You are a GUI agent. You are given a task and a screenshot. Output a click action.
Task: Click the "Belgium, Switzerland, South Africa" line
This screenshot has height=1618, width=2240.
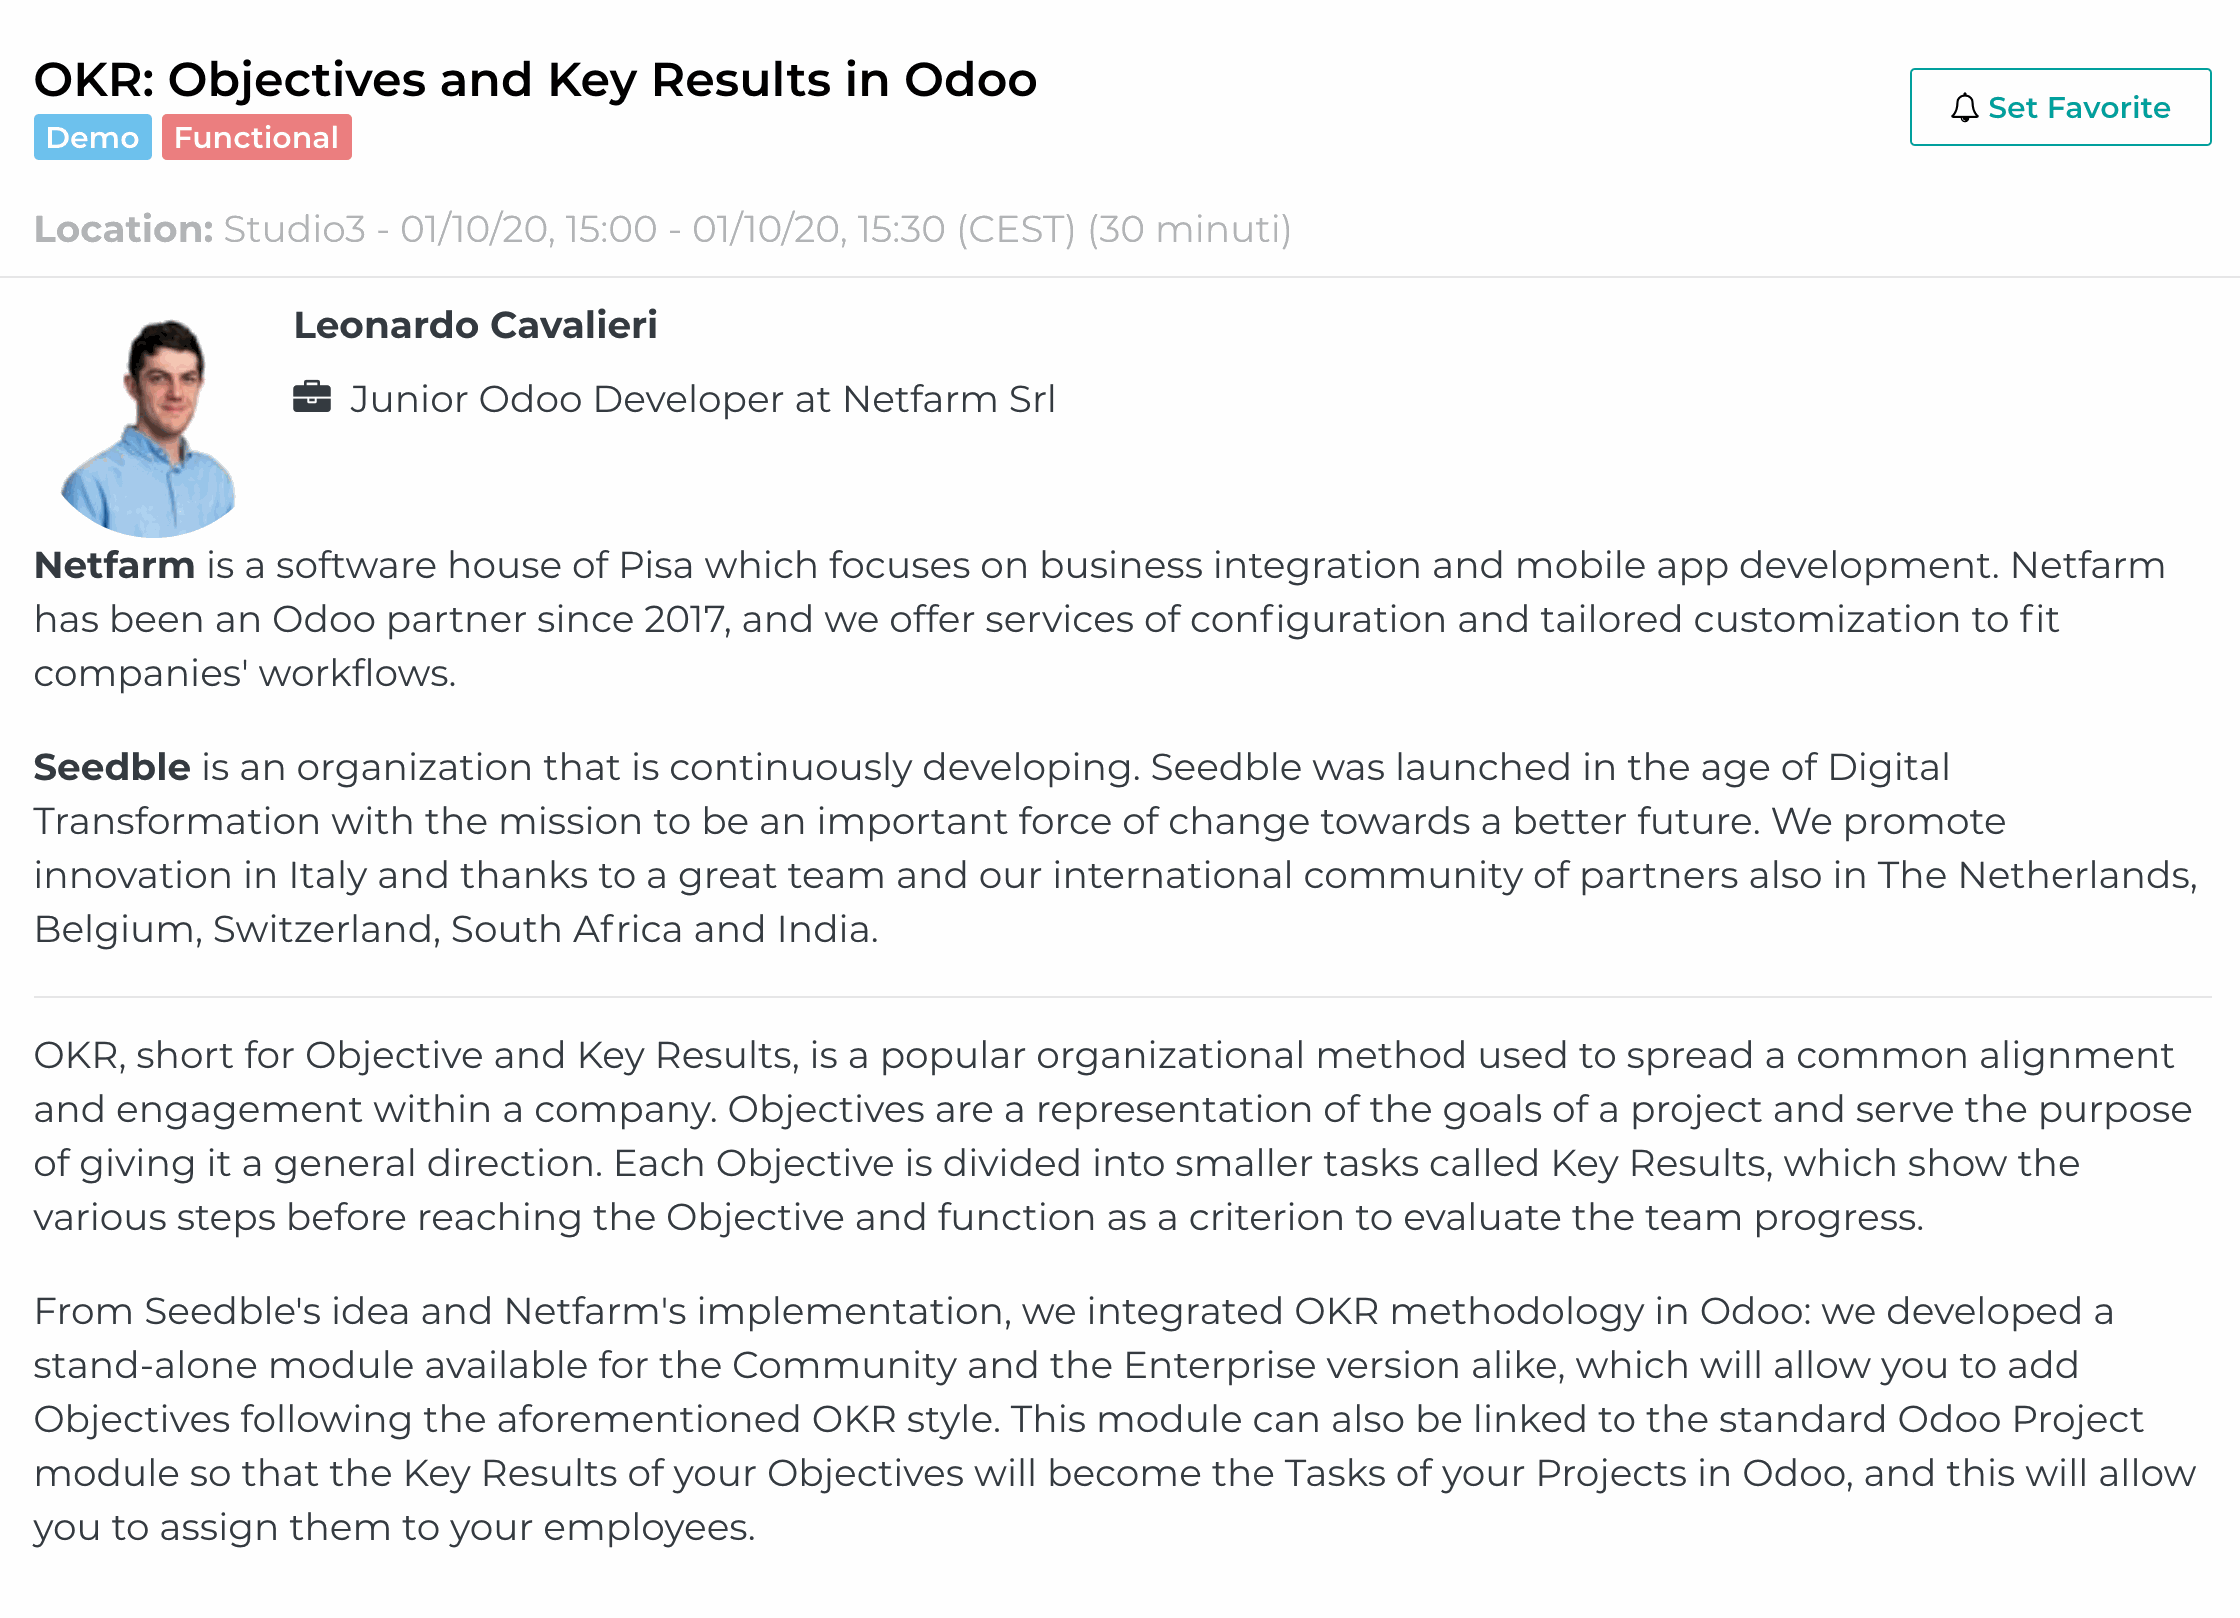click(456, 930)
